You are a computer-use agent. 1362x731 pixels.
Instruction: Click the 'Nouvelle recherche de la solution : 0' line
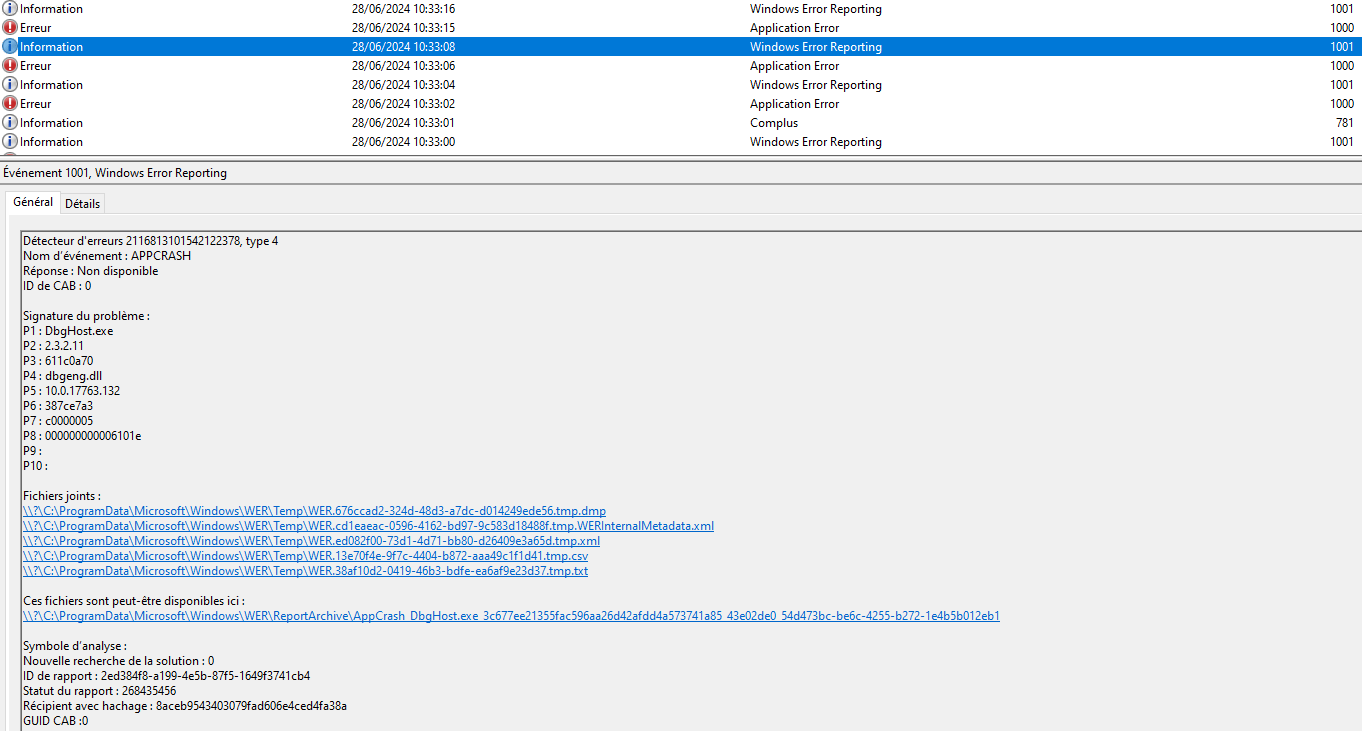118,661
